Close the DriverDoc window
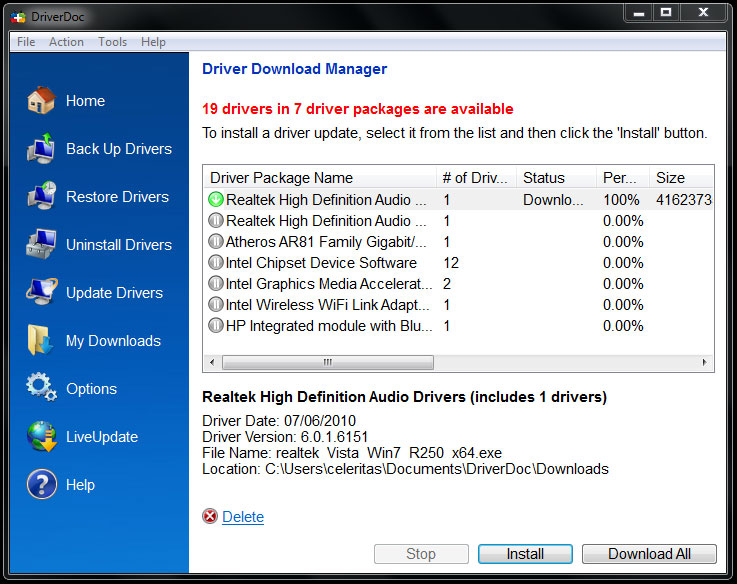The image size is (737, 584). pyautogui.click(x=703, y=13)
